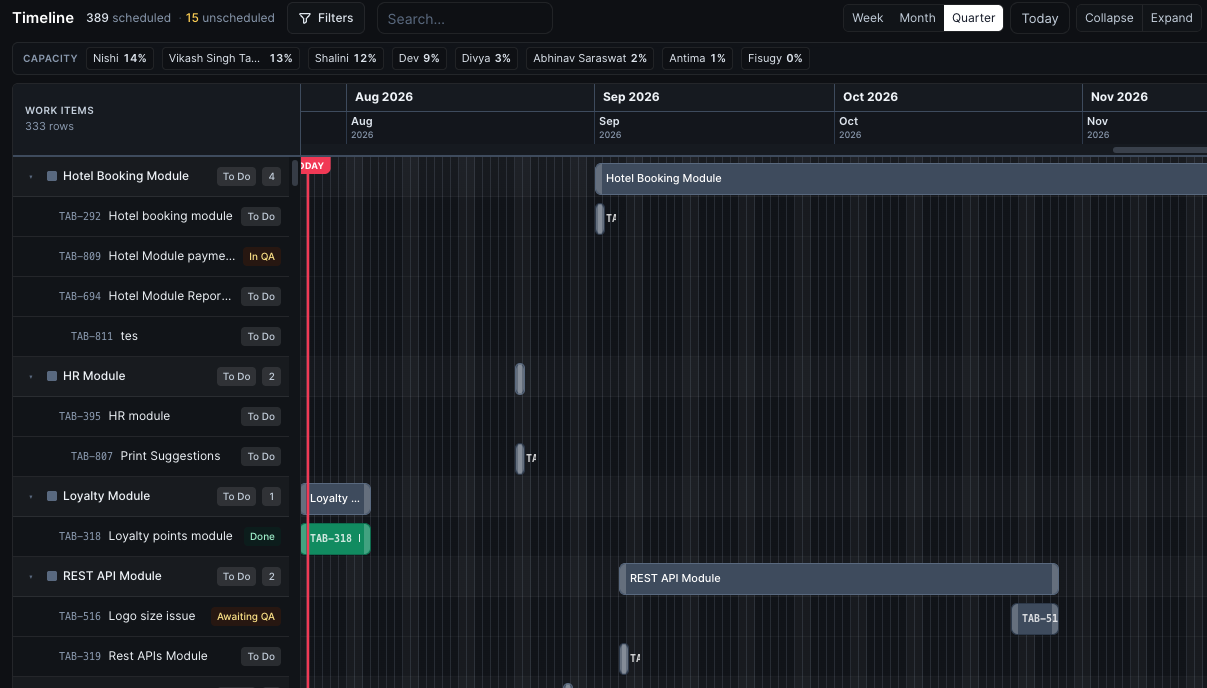Click the work items vertical scrollbar thumb

coord(295,172)
